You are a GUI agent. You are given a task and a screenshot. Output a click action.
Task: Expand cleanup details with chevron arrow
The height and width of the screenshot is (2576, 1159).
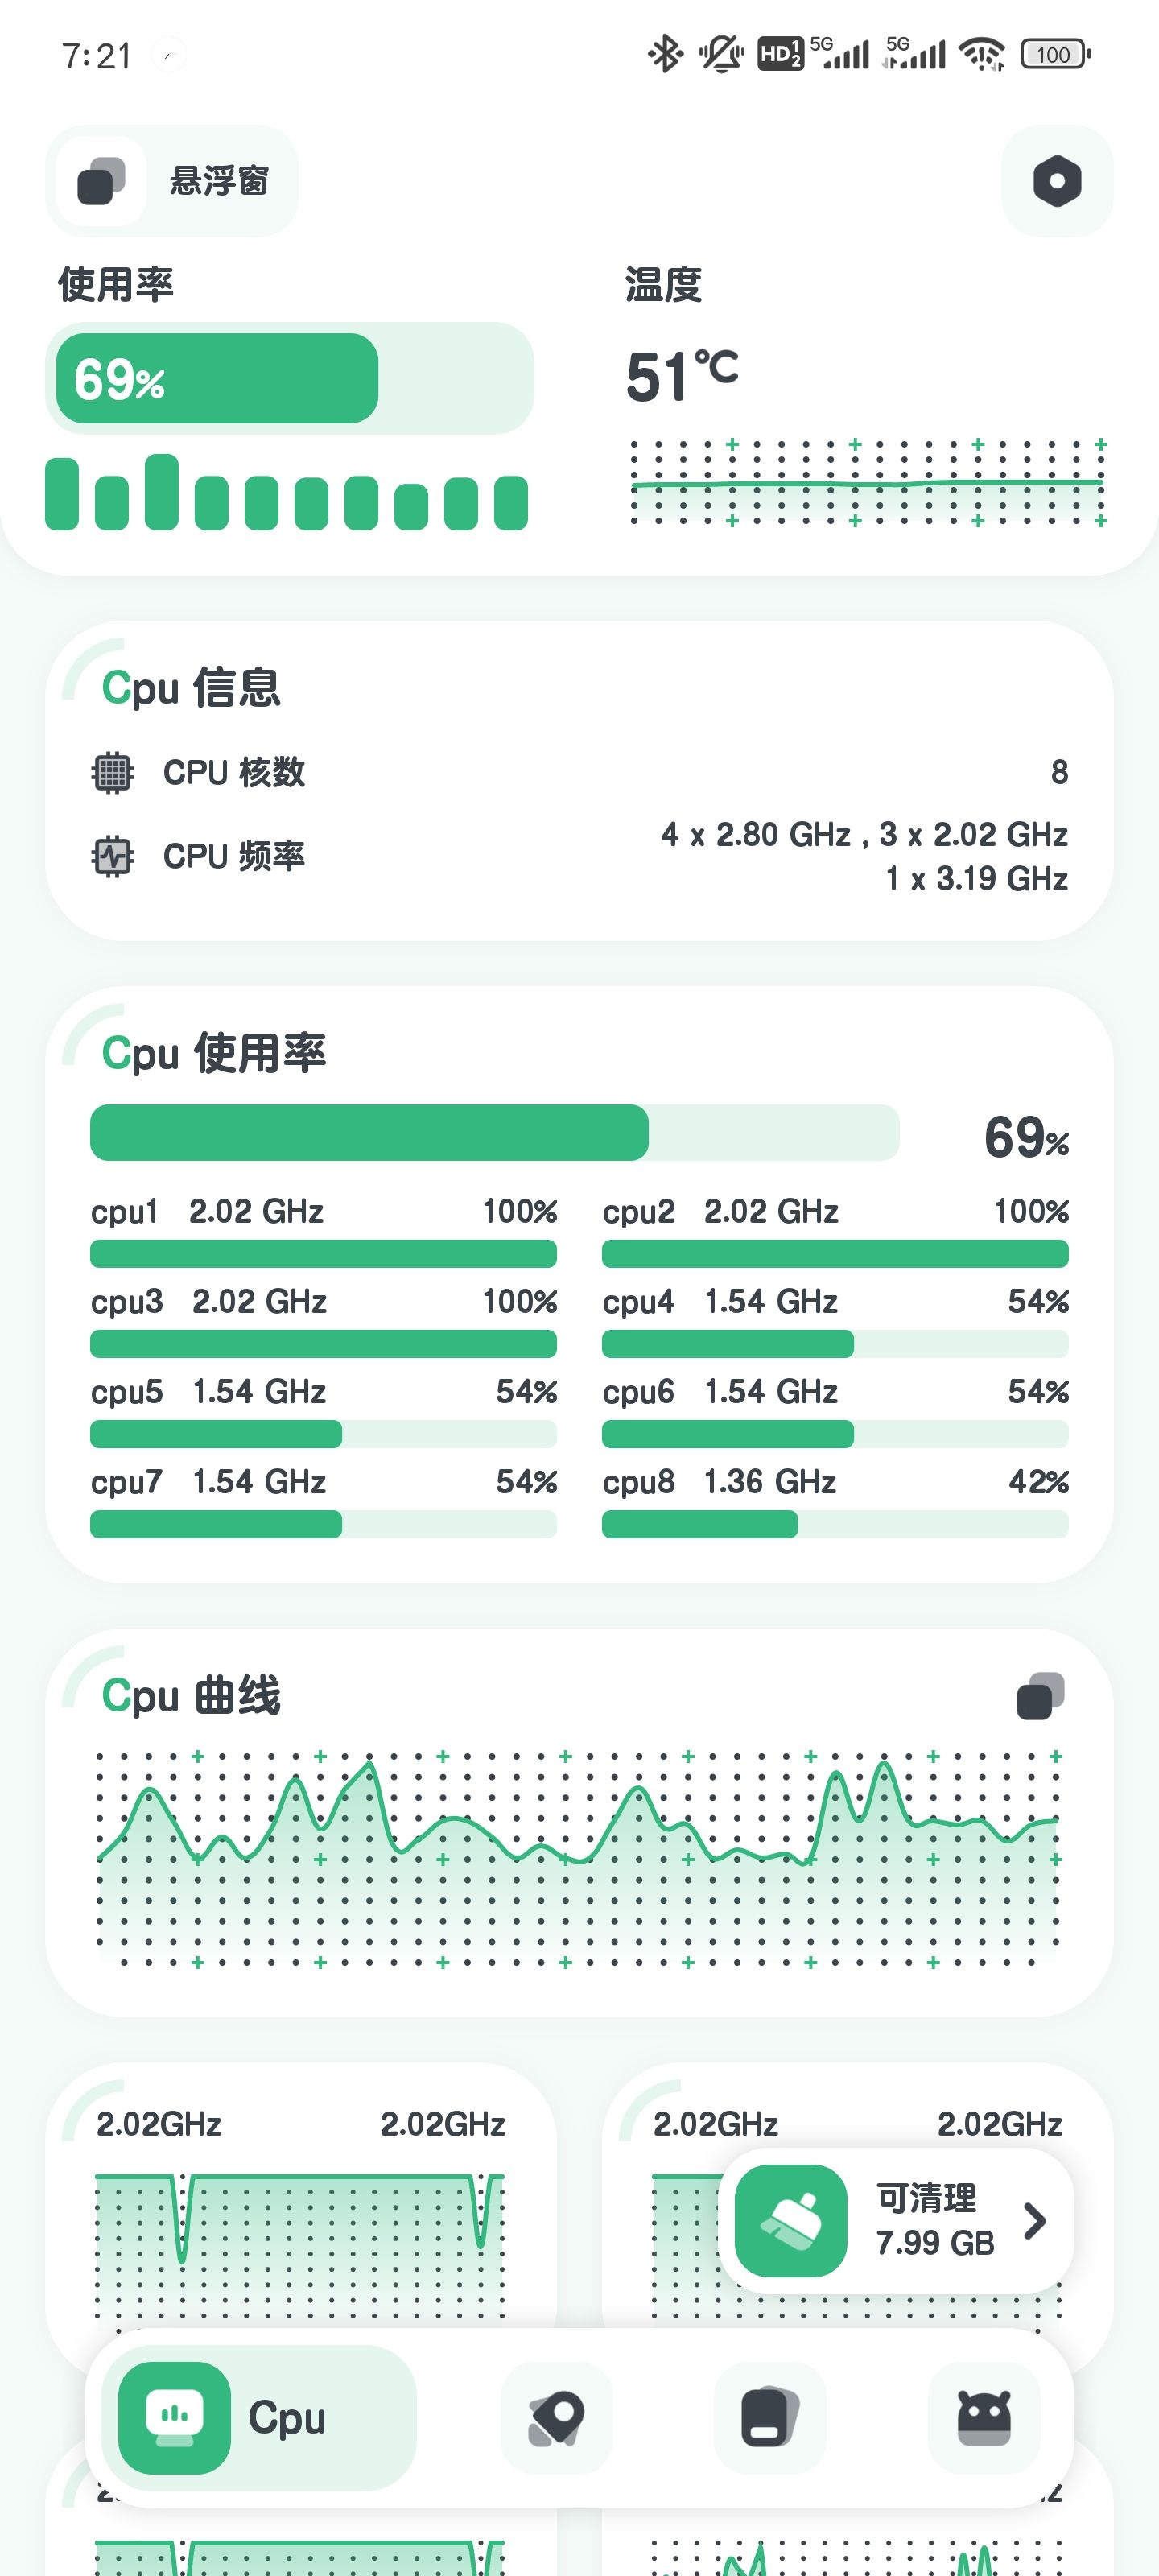pos(1035,2220)
